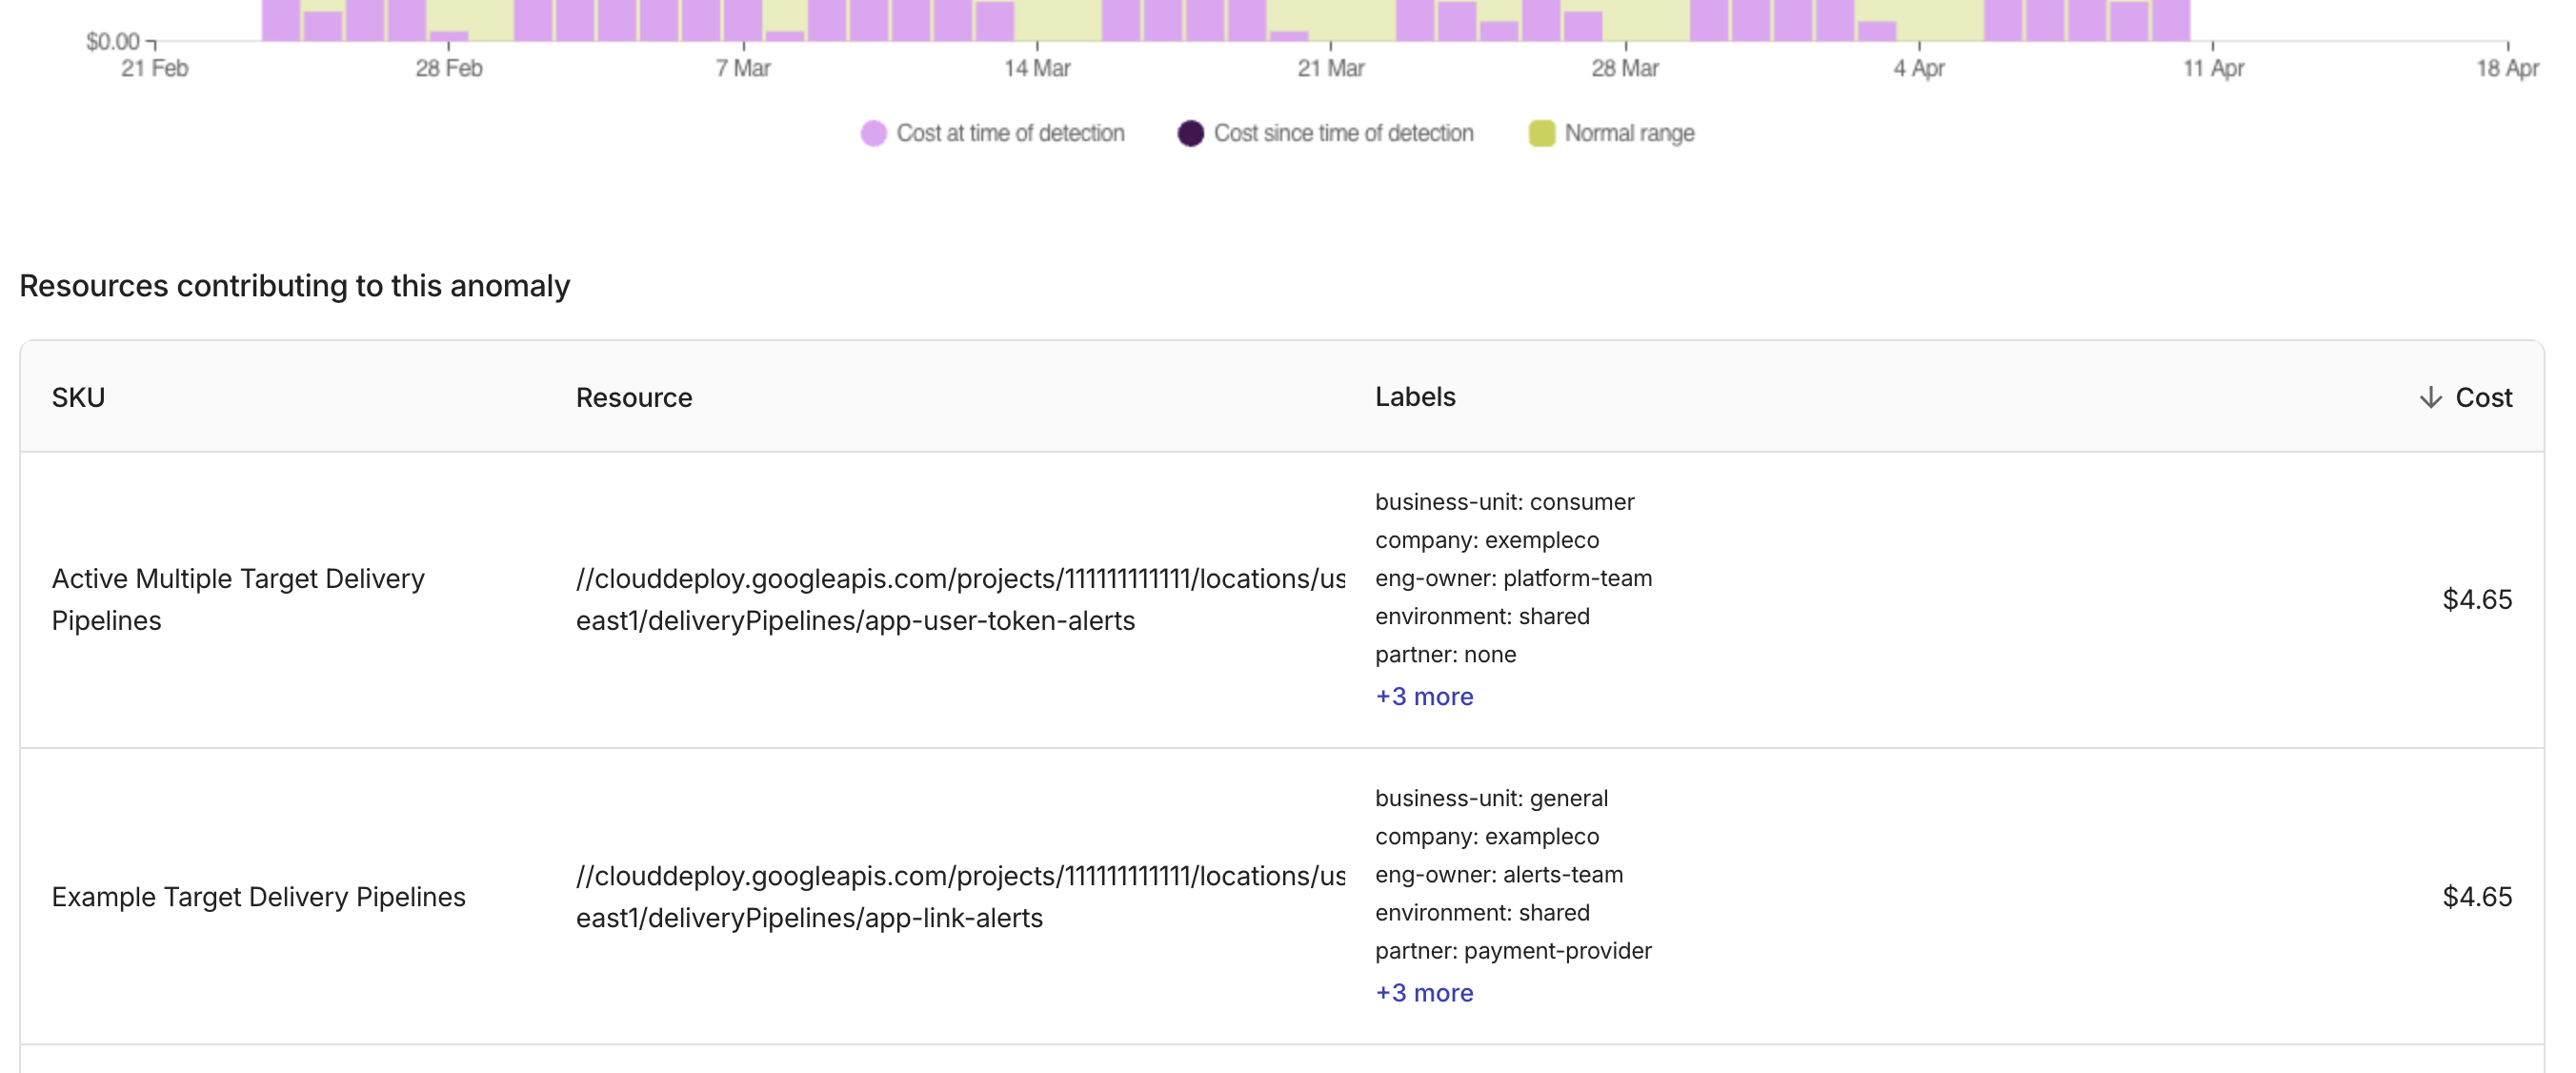The width and height of the screenshot is (2576, 1073).
Task: Click the 4 Apr axis marker
Action: tap(1918, 68)
